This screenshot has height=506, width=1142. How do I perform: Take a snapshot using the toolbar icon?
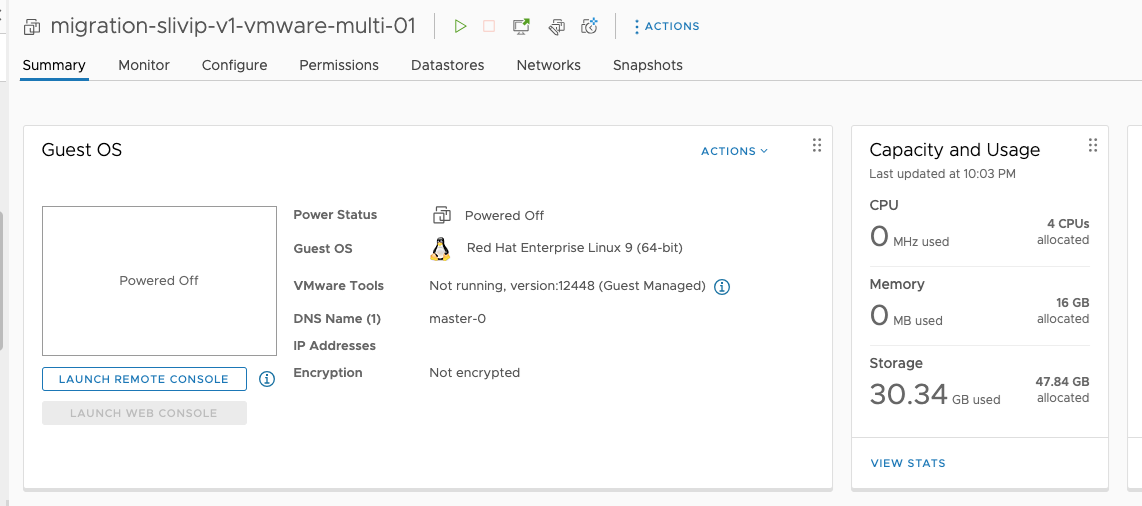click(590, 27)
